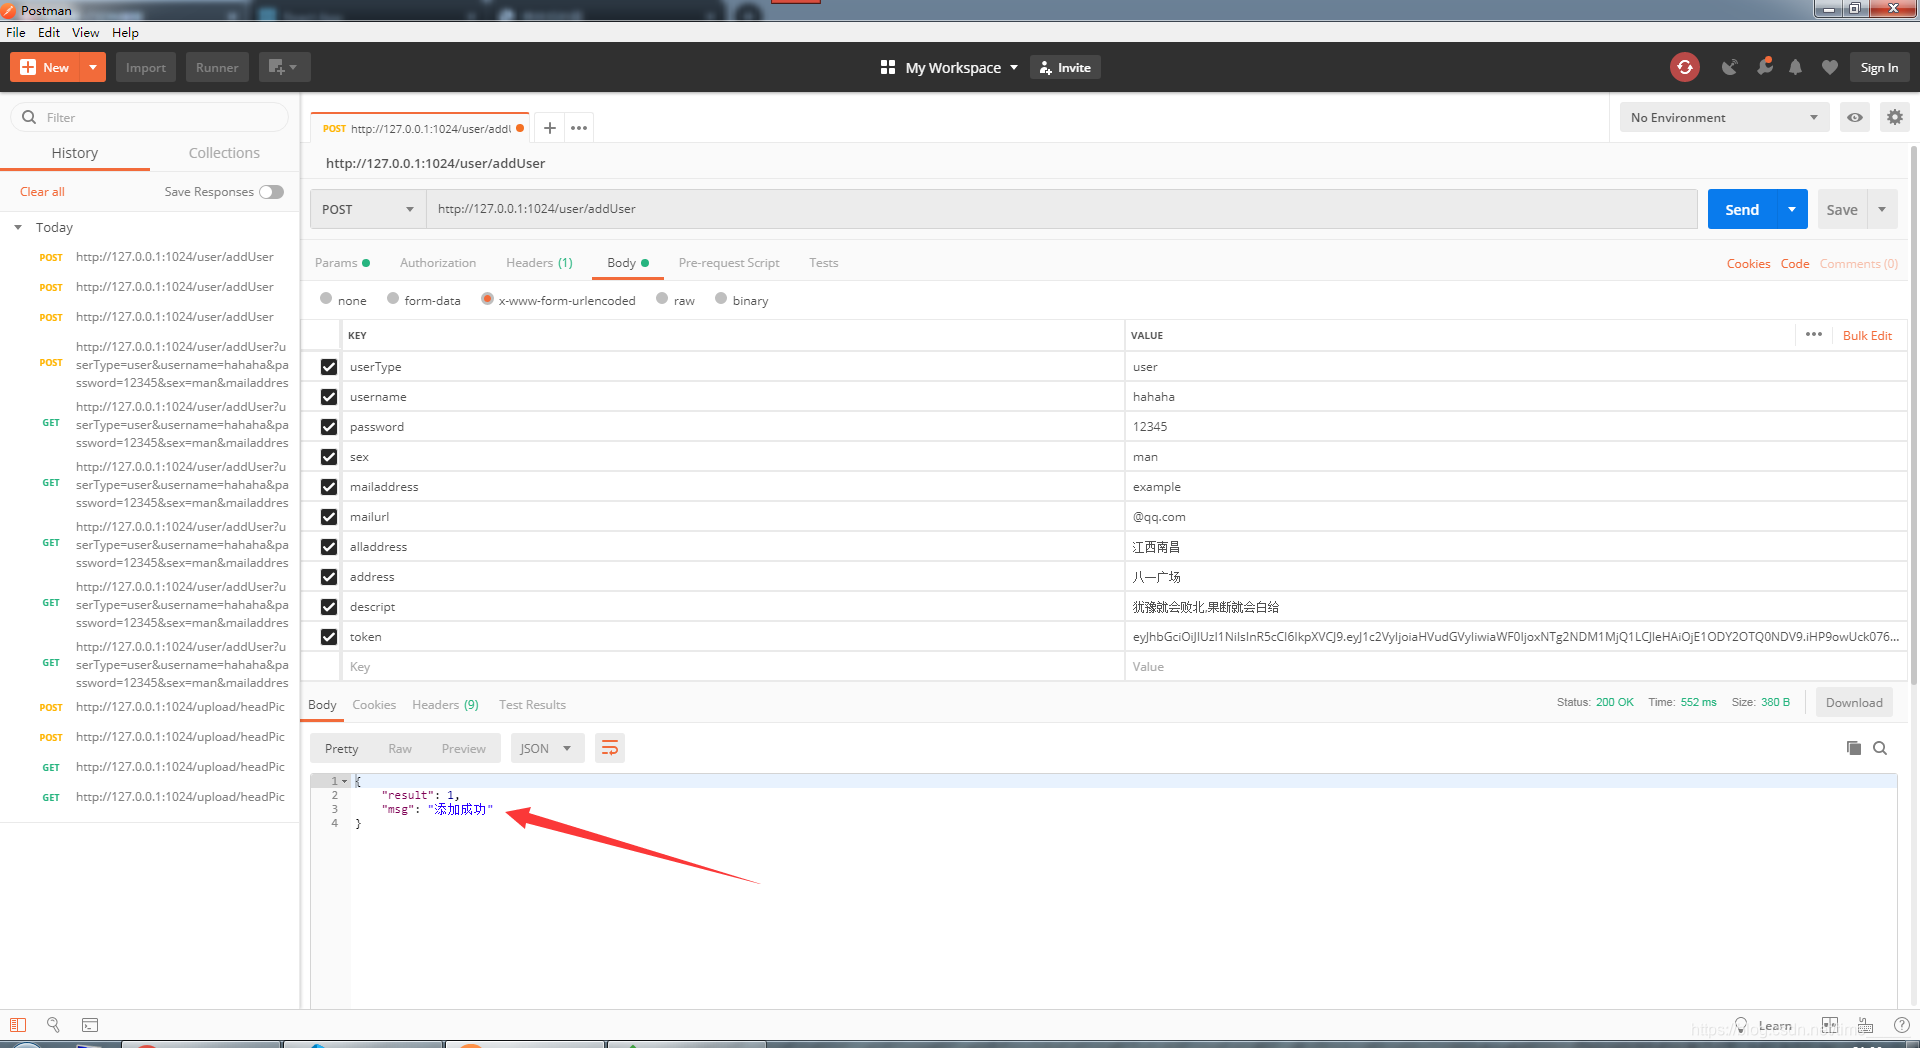Screen dimensions: 1920x1048
Task: Uncheck the password parameter checkbox
Action: 329,427
